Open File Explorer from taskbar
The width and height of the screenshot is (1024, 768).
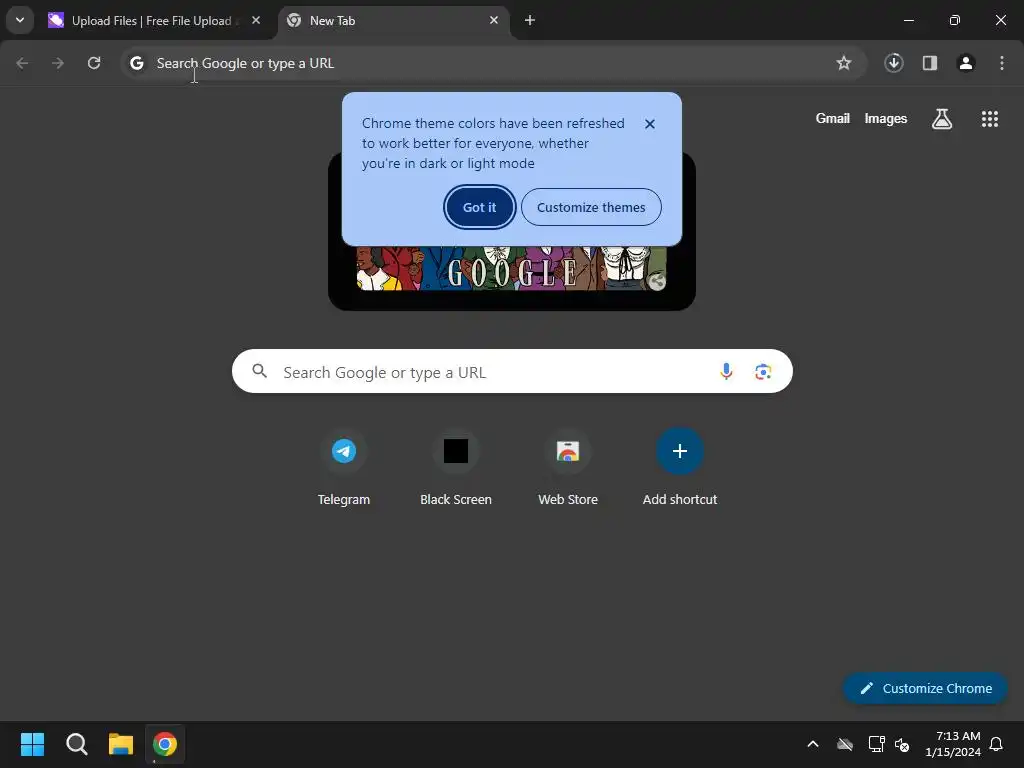[x=121, y=744]
